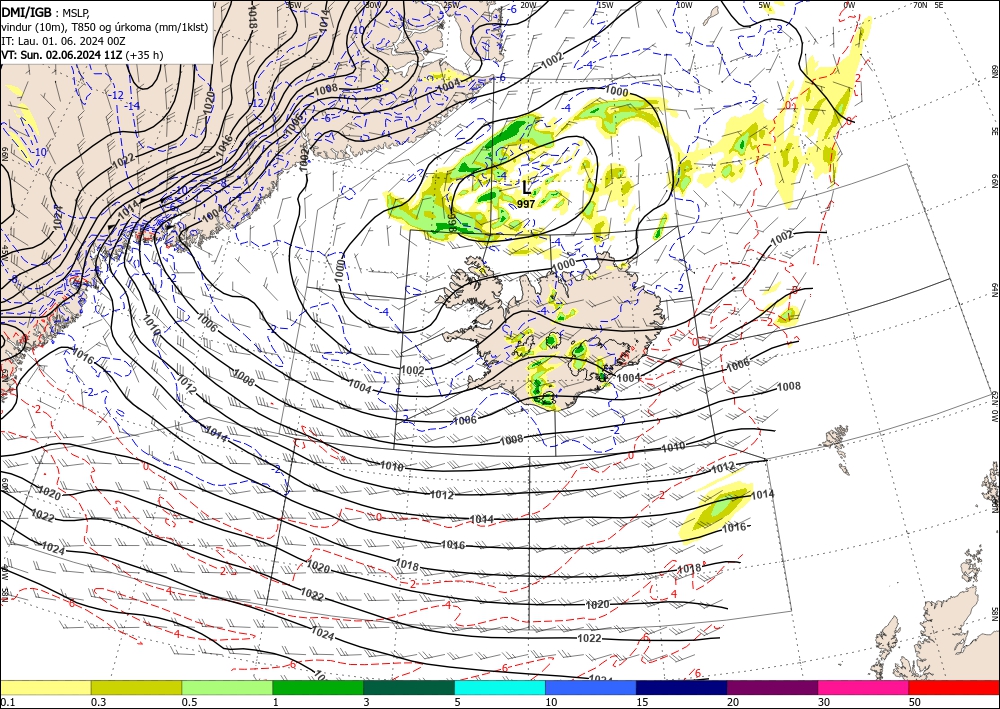Click the "70N" latitude label

pos(920,5)
